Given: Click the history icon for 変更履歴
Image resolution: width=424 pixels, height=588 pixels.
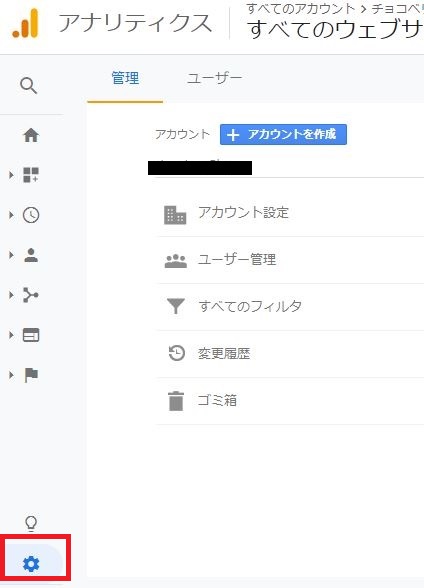Looking at the screenshot, I should tap(176, 353).
